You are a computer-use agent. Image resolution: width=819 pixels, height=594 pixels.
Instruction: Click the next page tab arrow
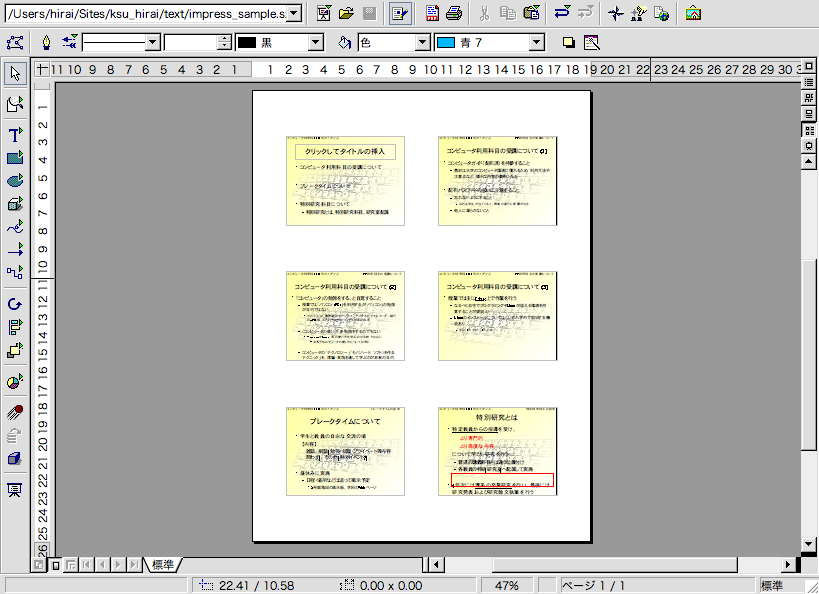[118, 565]
